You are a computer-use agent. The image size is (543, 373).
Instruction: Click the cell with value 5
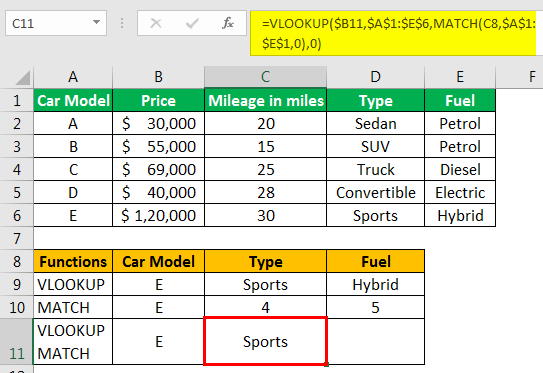point(376,307)
